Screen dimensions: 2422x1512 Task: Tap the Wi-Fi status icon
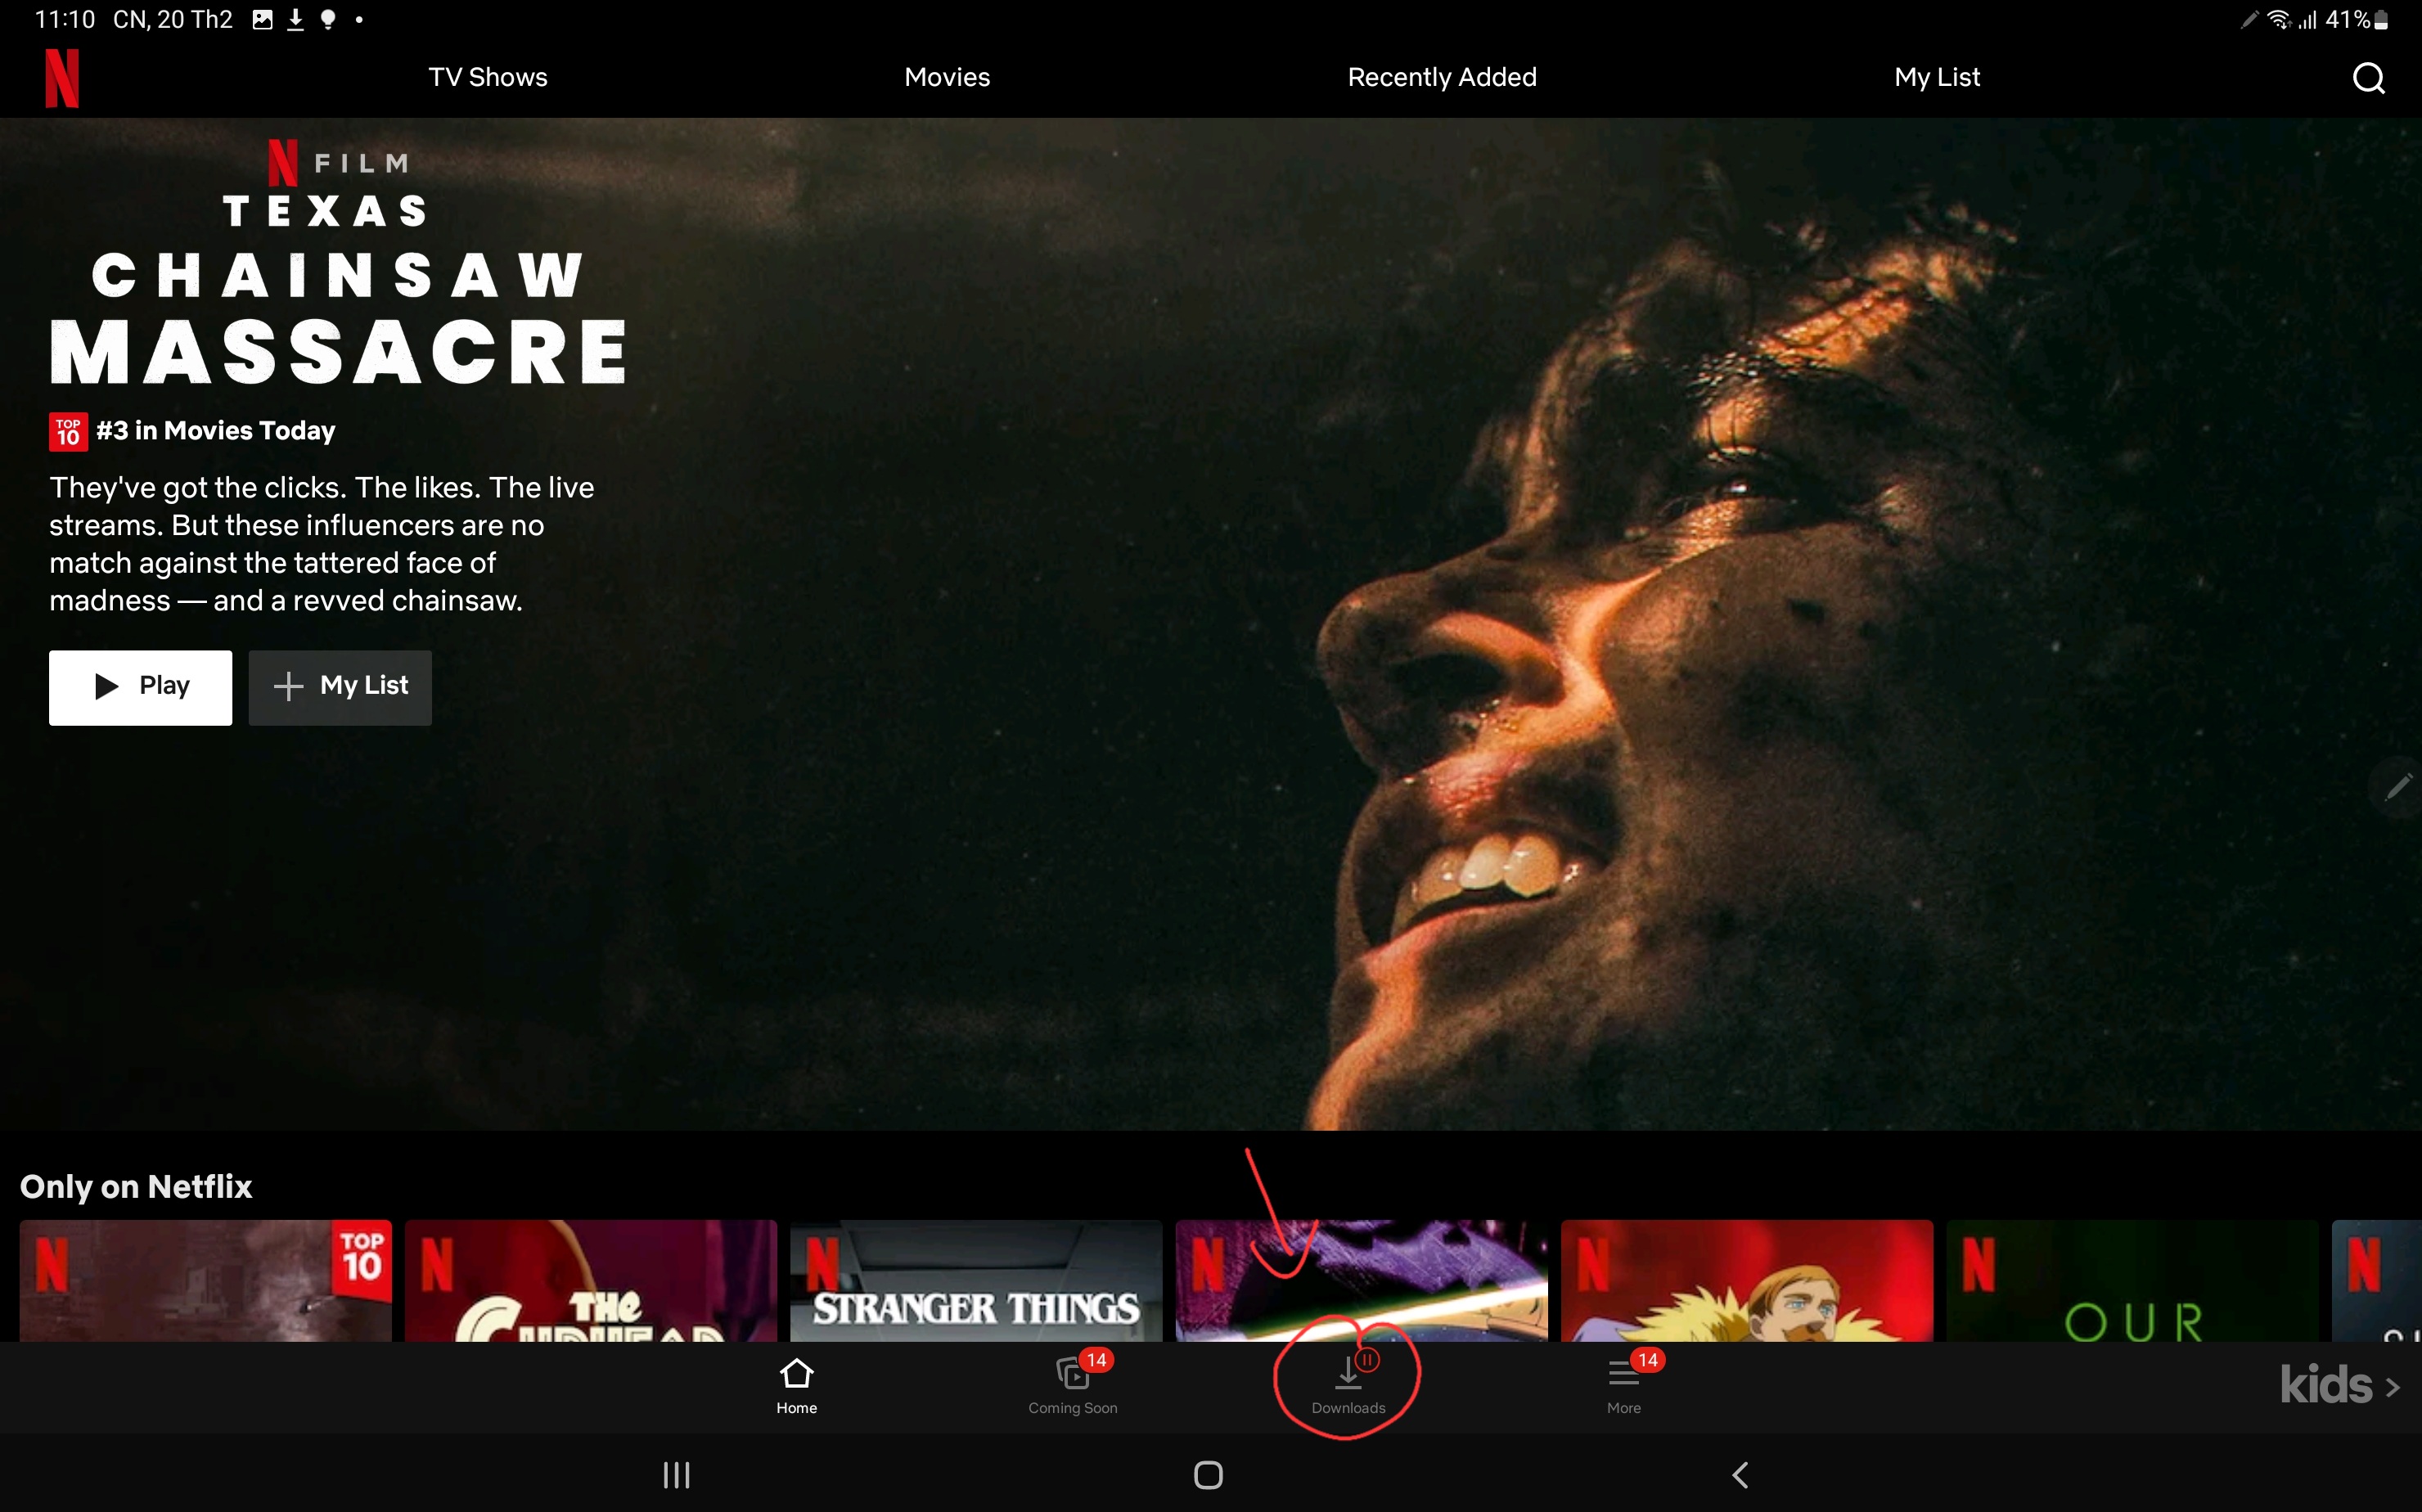(x=2279, y=20)
